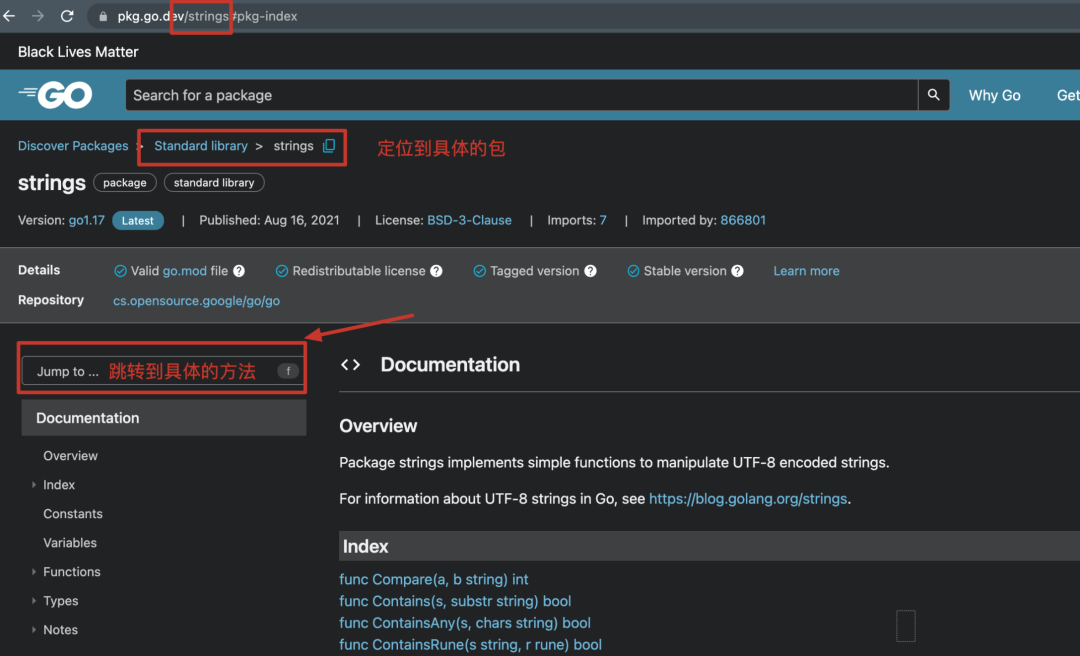Viewport: 1080px width, 656px height.
Task: Select the Documentation sidebar heading
Action: [164, 418]
